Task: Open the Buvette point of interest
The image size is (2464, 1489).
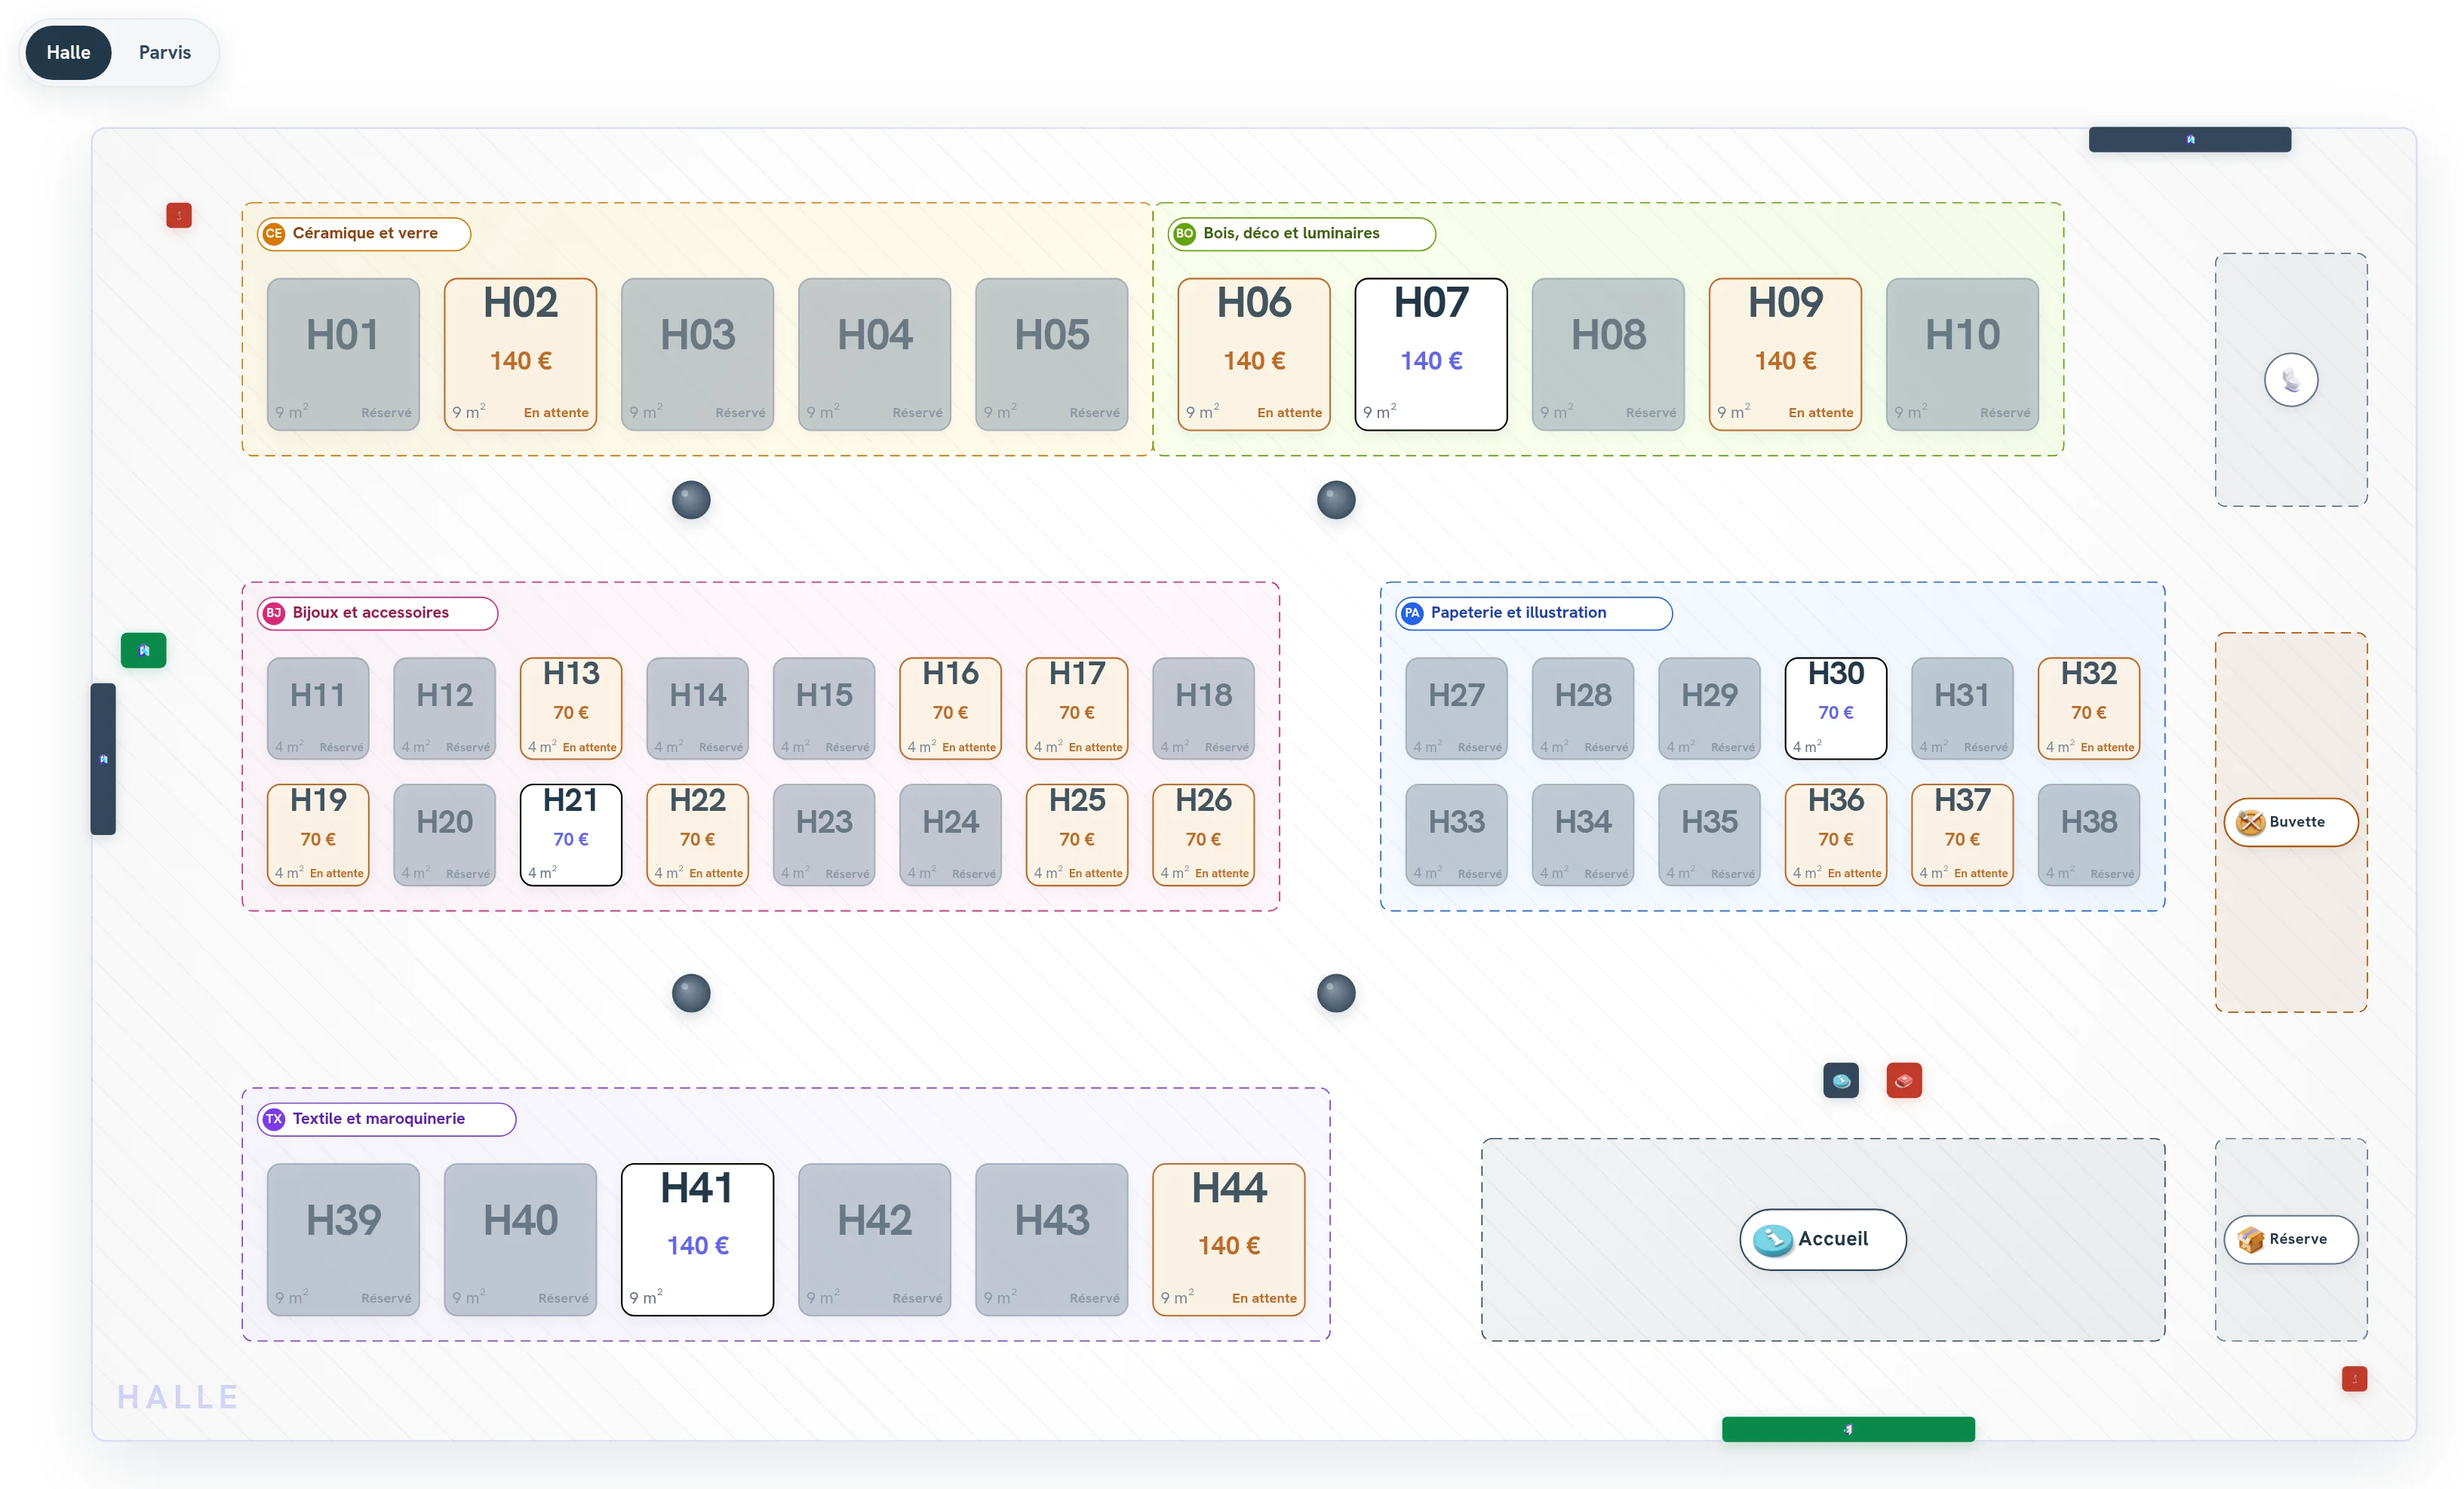Action: 2290,822
